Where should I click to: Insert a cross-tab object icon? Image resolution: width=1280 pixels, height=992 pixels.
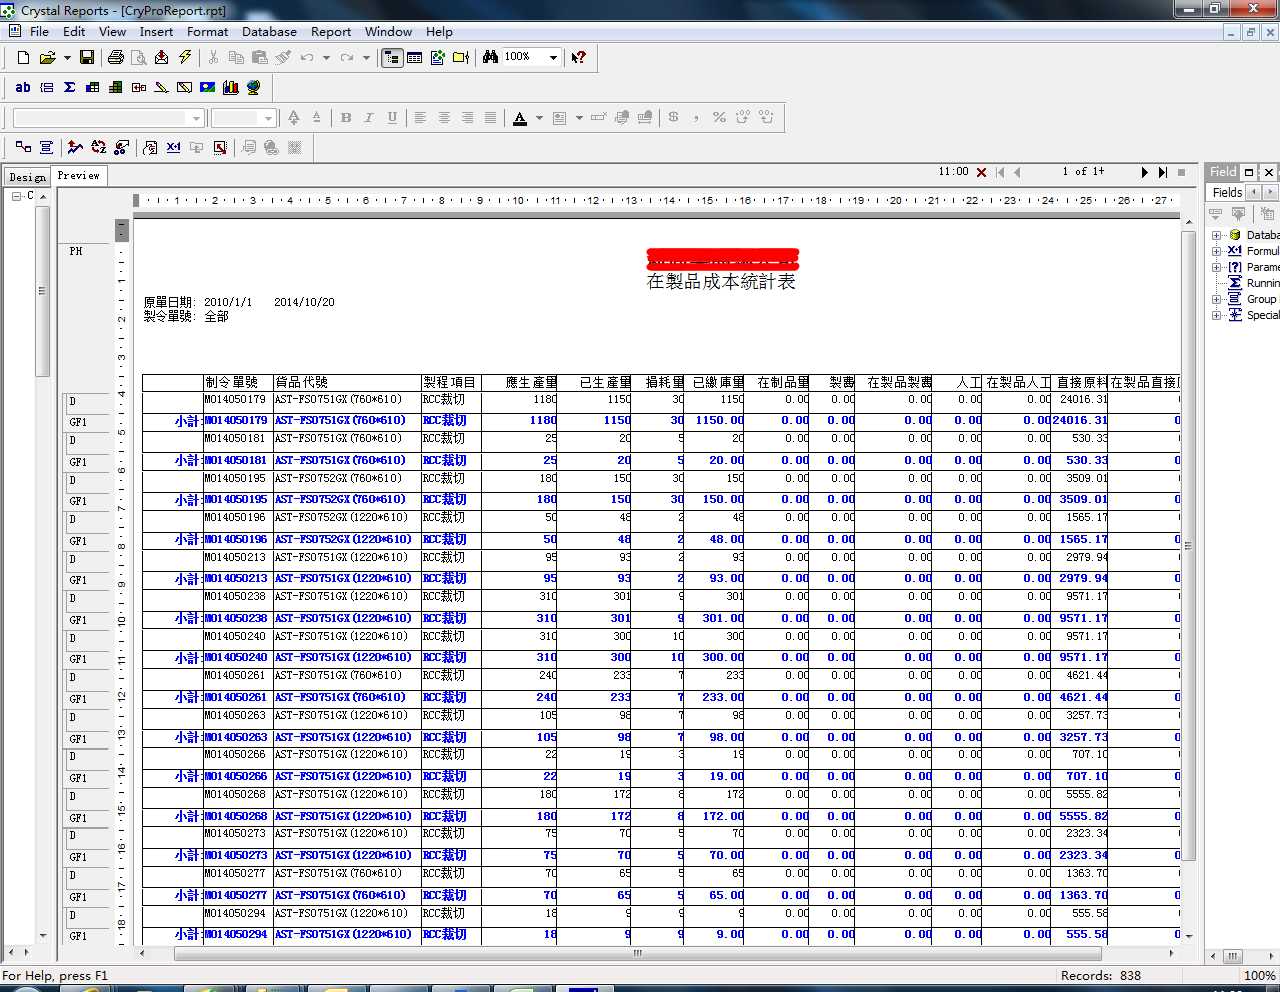(93, 87)
